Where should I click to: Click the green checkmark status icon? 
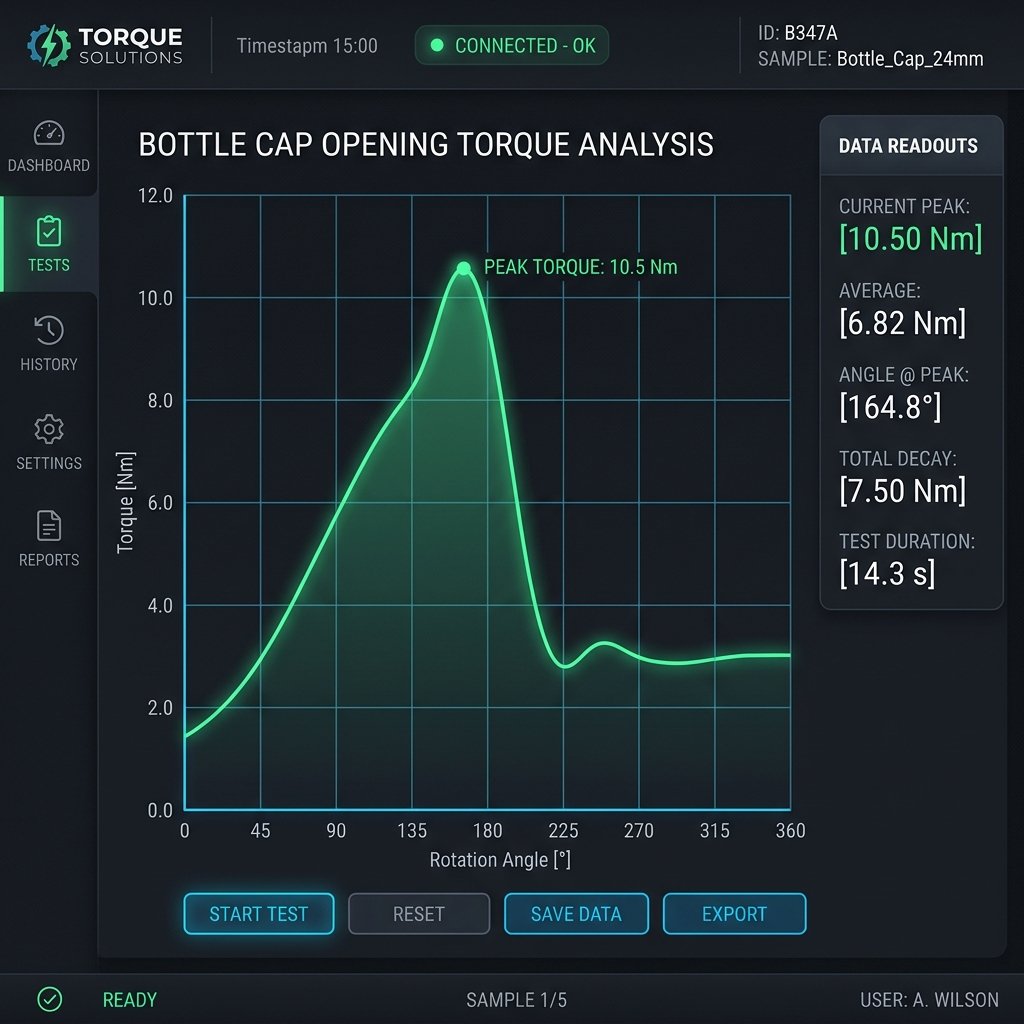[49, 999]
